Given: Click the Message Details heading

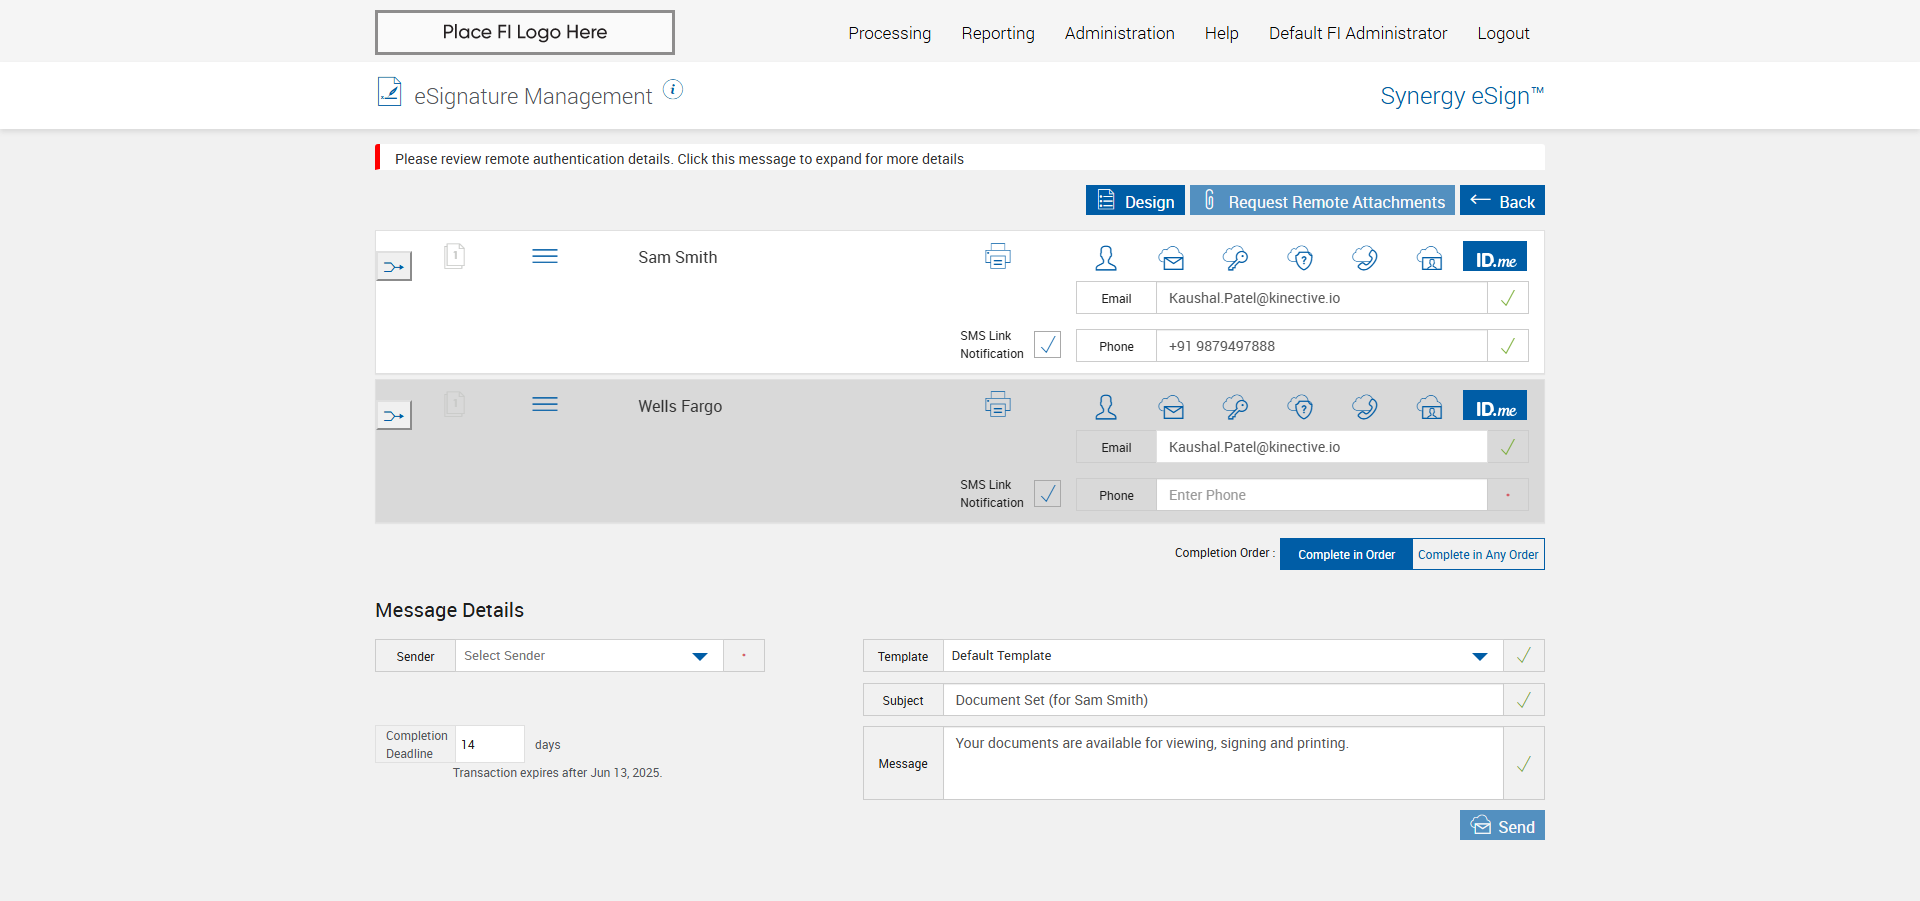Looking at the screenshot, I should [x=449, y=610].
